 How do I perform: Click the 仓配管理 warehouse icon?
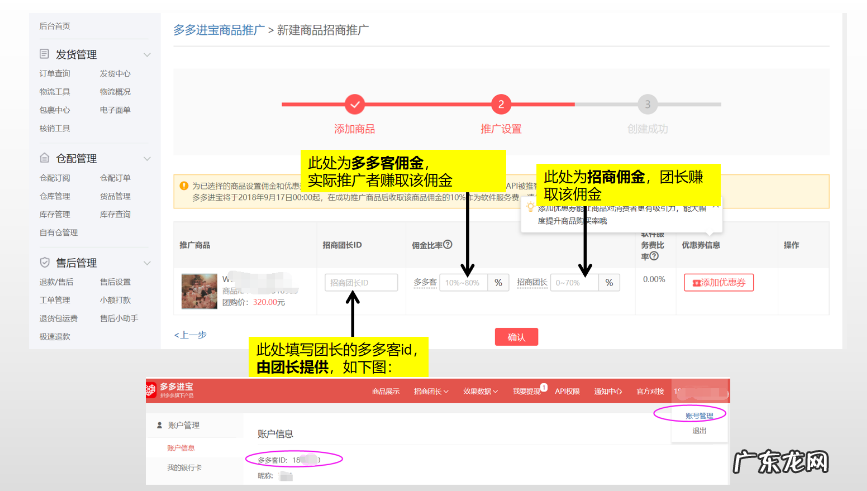44,158
